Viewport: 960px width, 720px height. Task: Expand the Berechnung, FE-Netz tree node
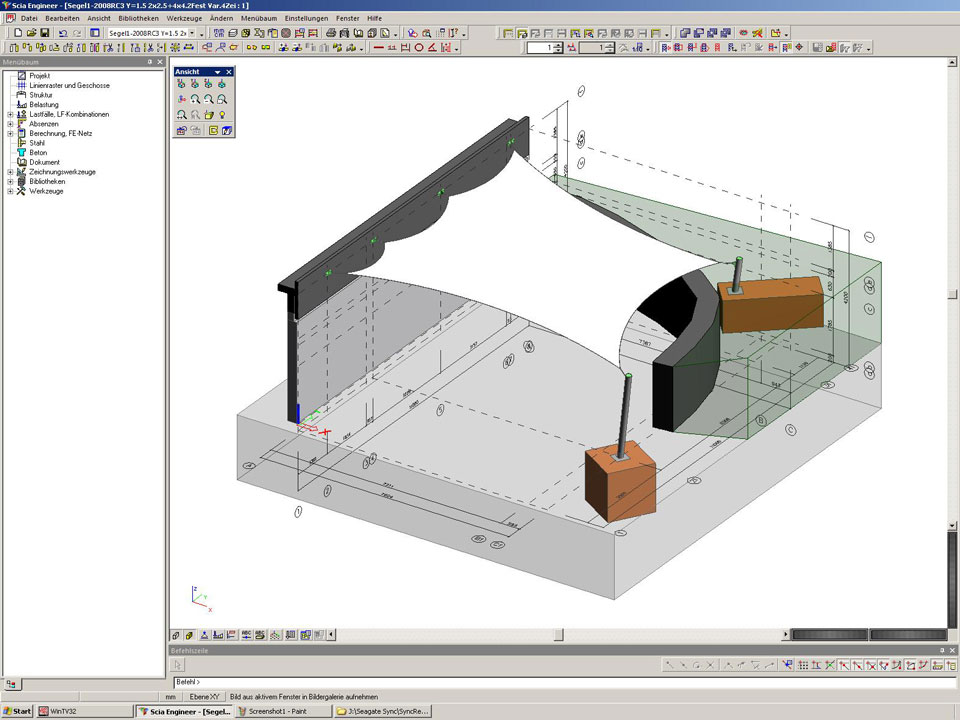click(10, 133)
